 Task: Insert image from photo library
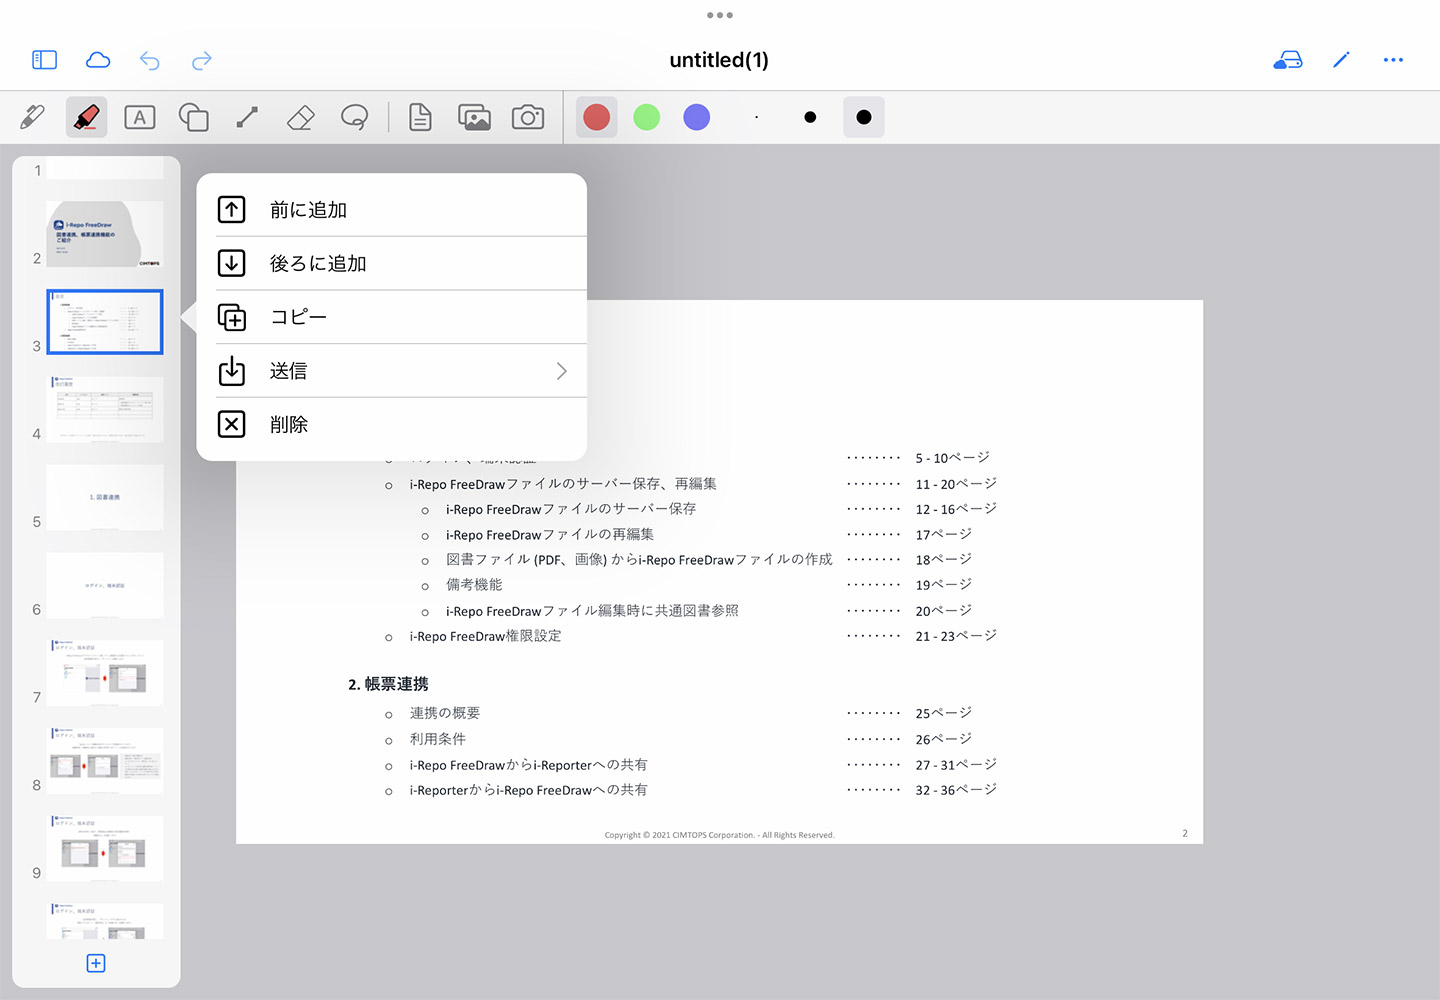tap(474, 117)
